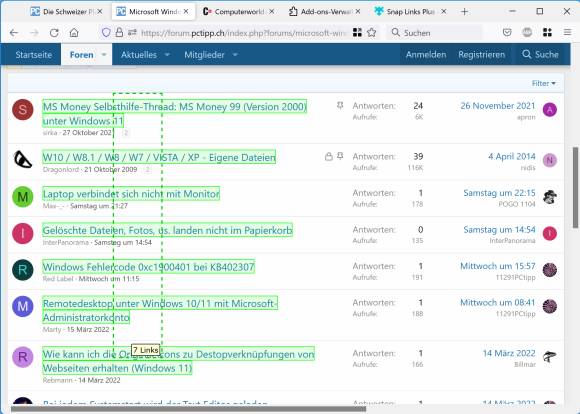Close the Computerworld tab
580x414 pixels.
(272, 12)
